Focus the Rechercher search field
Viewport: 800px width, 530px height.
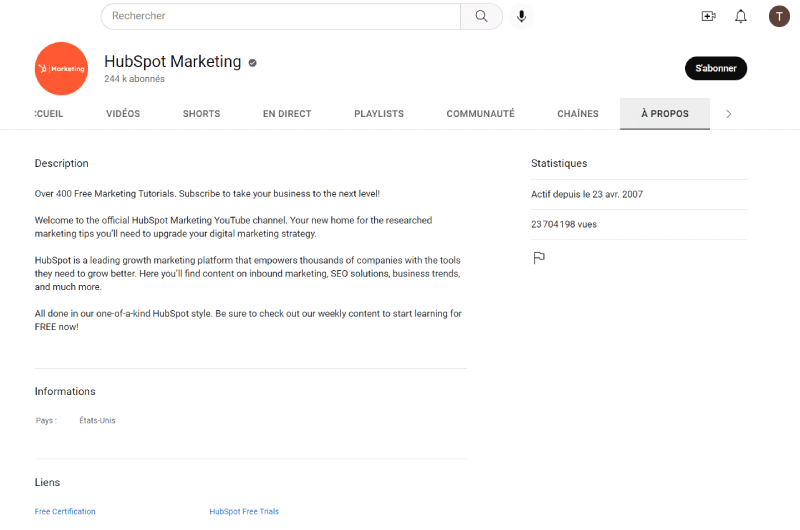click(x=281, y=16)
